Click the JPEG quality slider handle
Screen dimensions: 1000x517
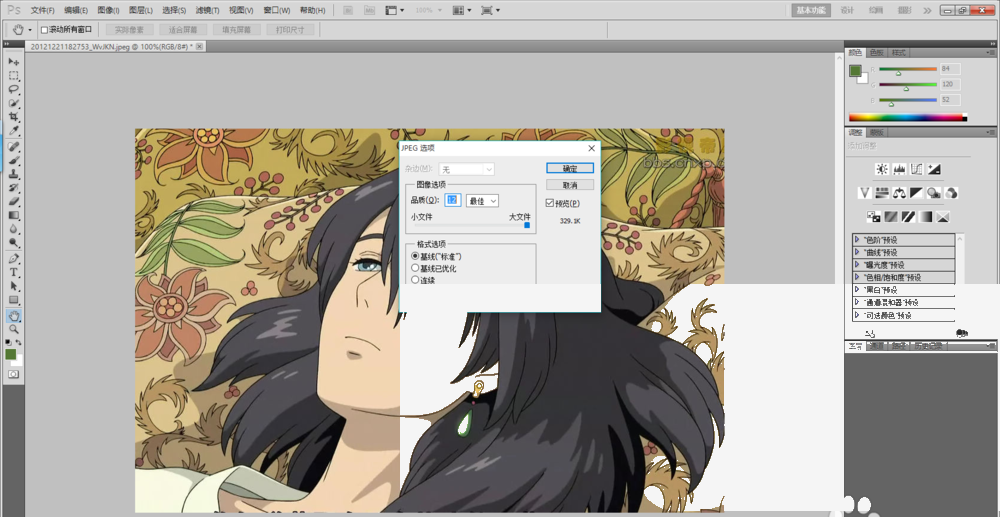pos(527,225)
